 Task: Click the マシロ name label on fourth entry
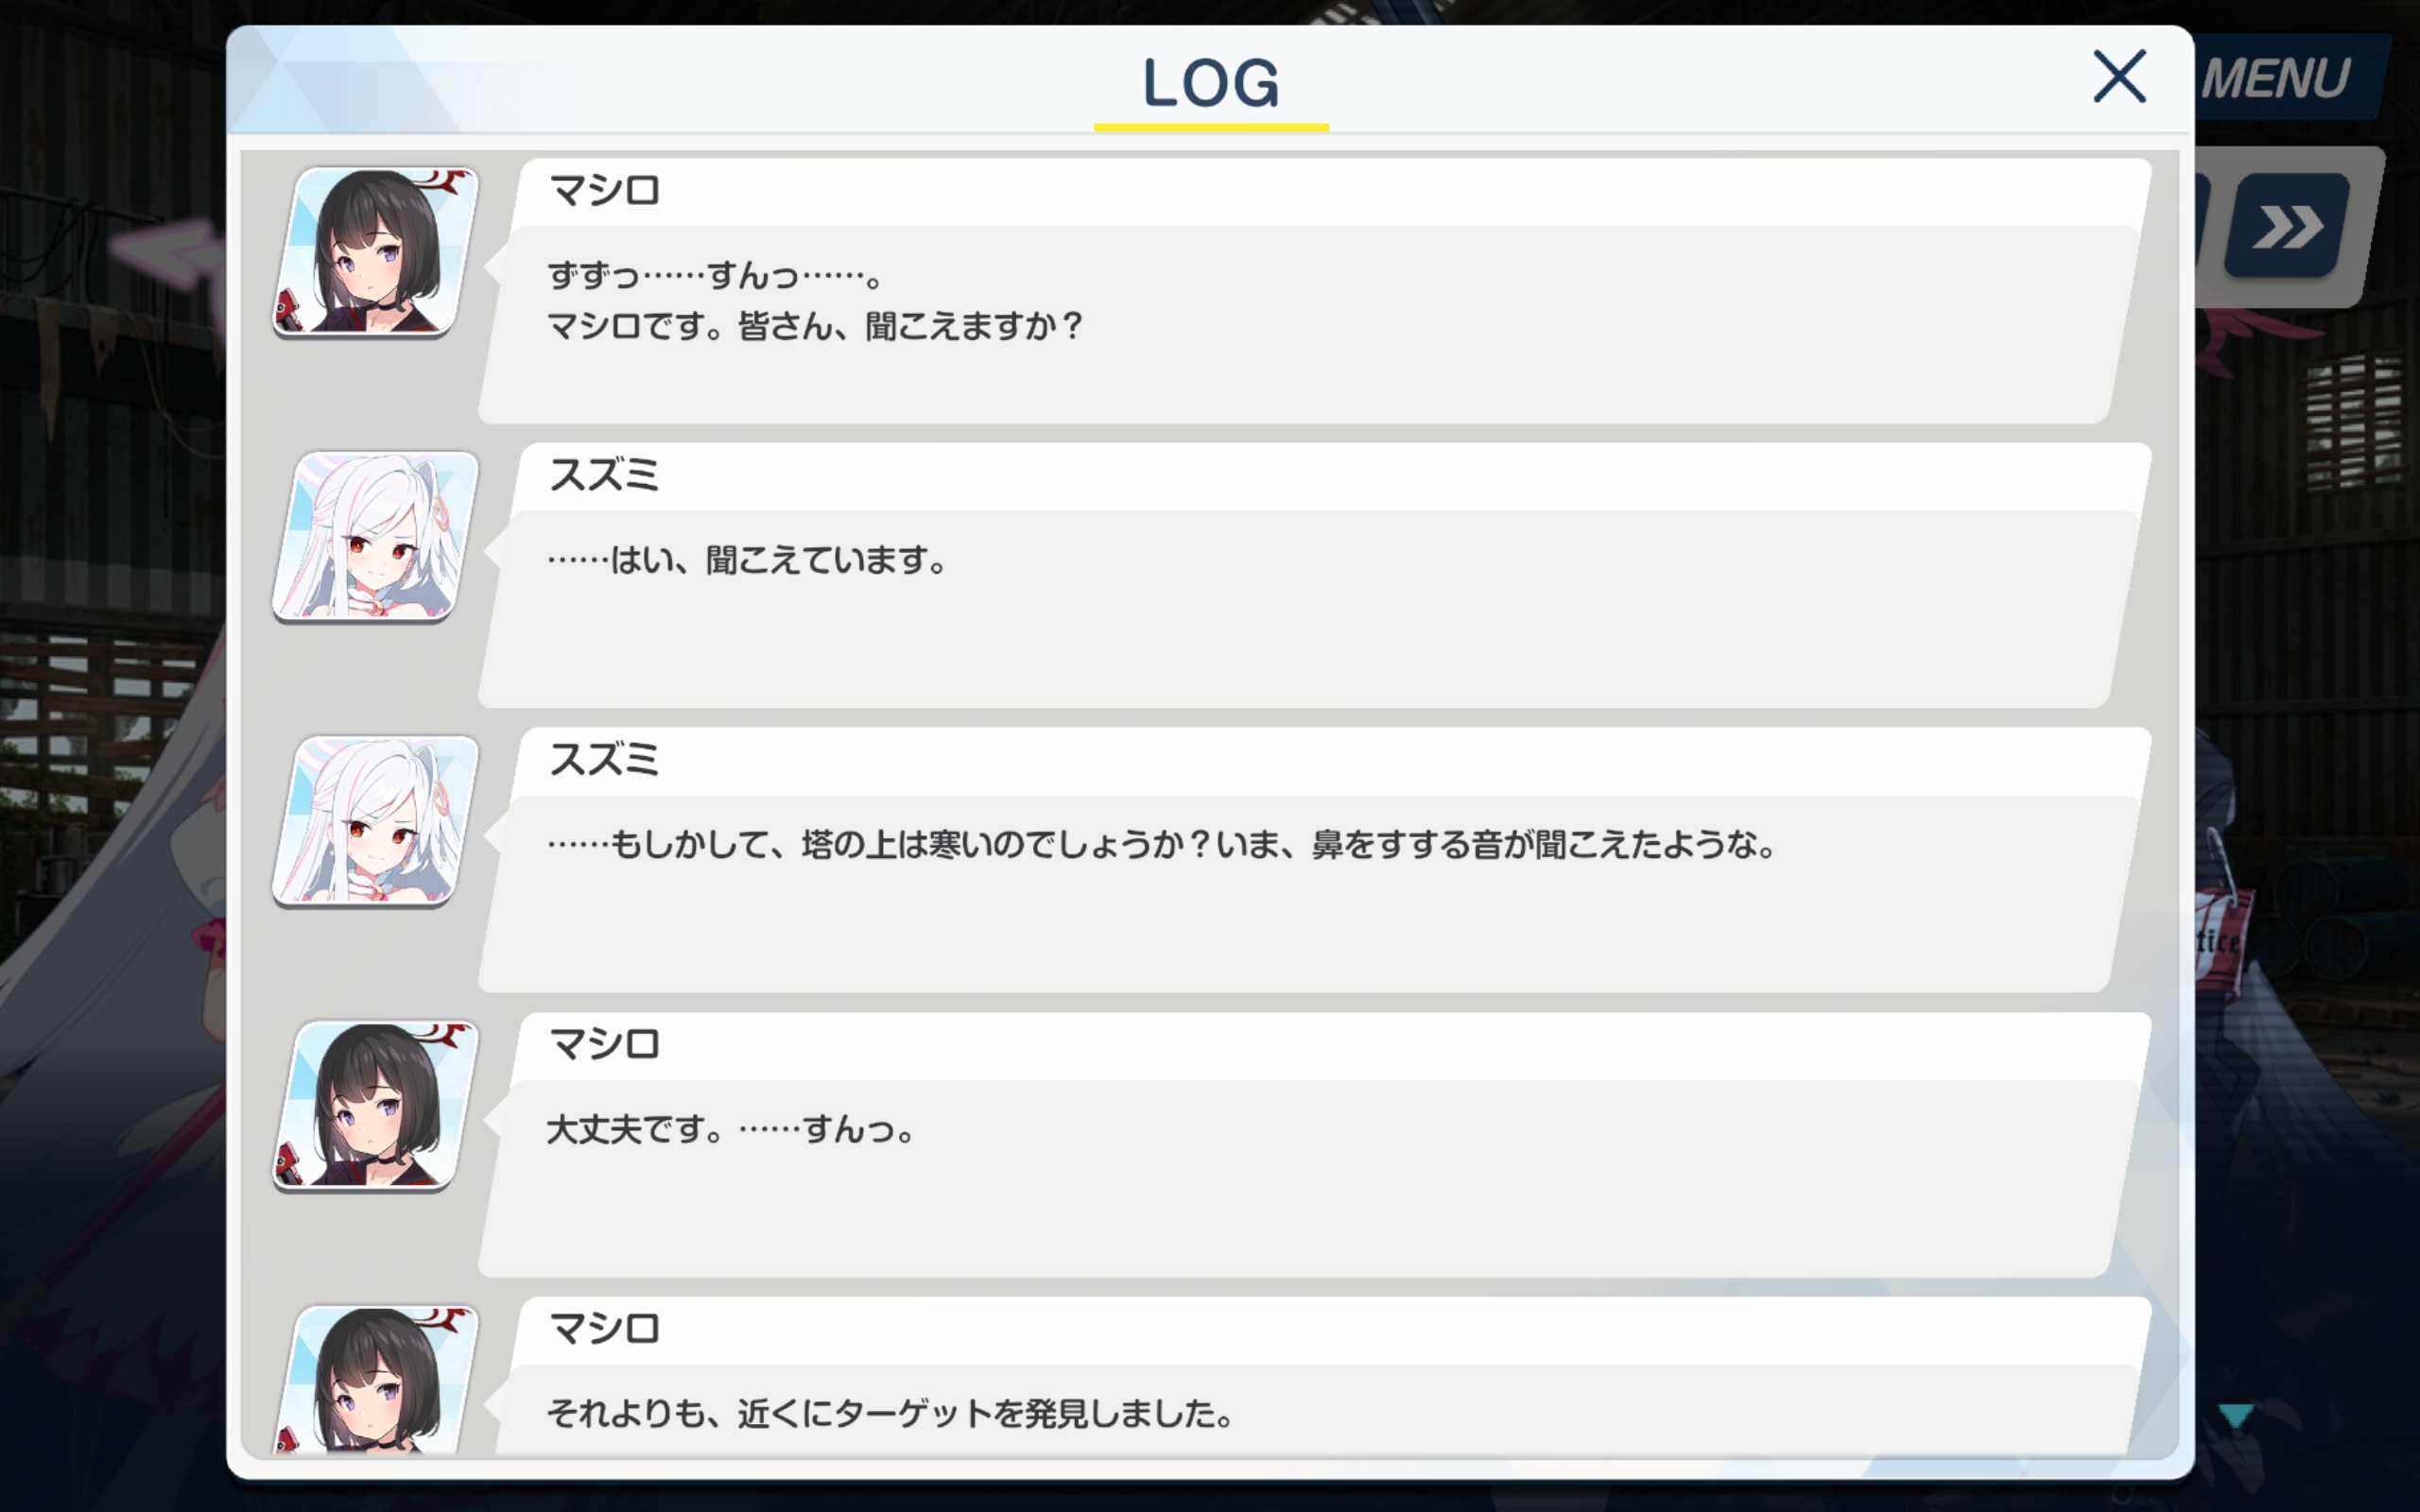pyautogui.click(x=605, y=1045)
